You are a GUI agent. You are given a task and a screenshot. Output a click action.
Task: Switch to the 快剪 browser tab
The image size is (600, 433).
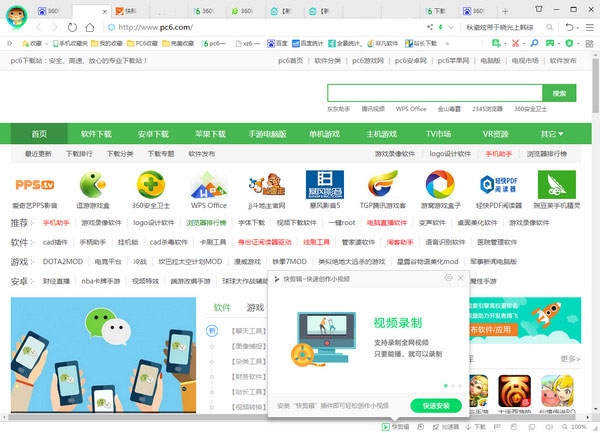[131, 11]
